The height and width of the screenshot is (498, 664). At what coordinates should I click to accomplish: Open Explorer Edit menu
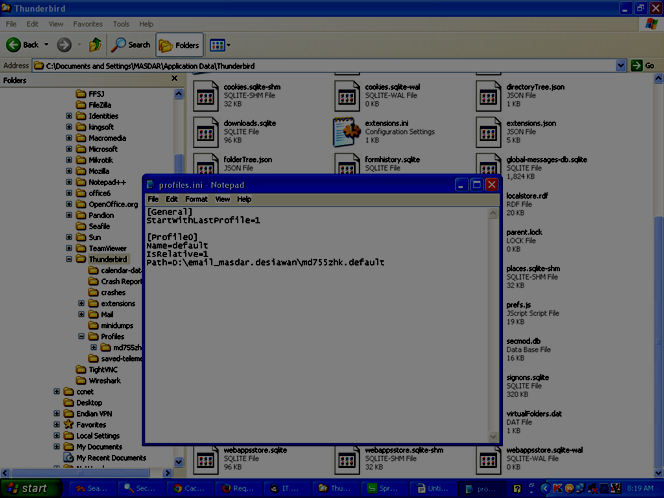click(33, 24)
